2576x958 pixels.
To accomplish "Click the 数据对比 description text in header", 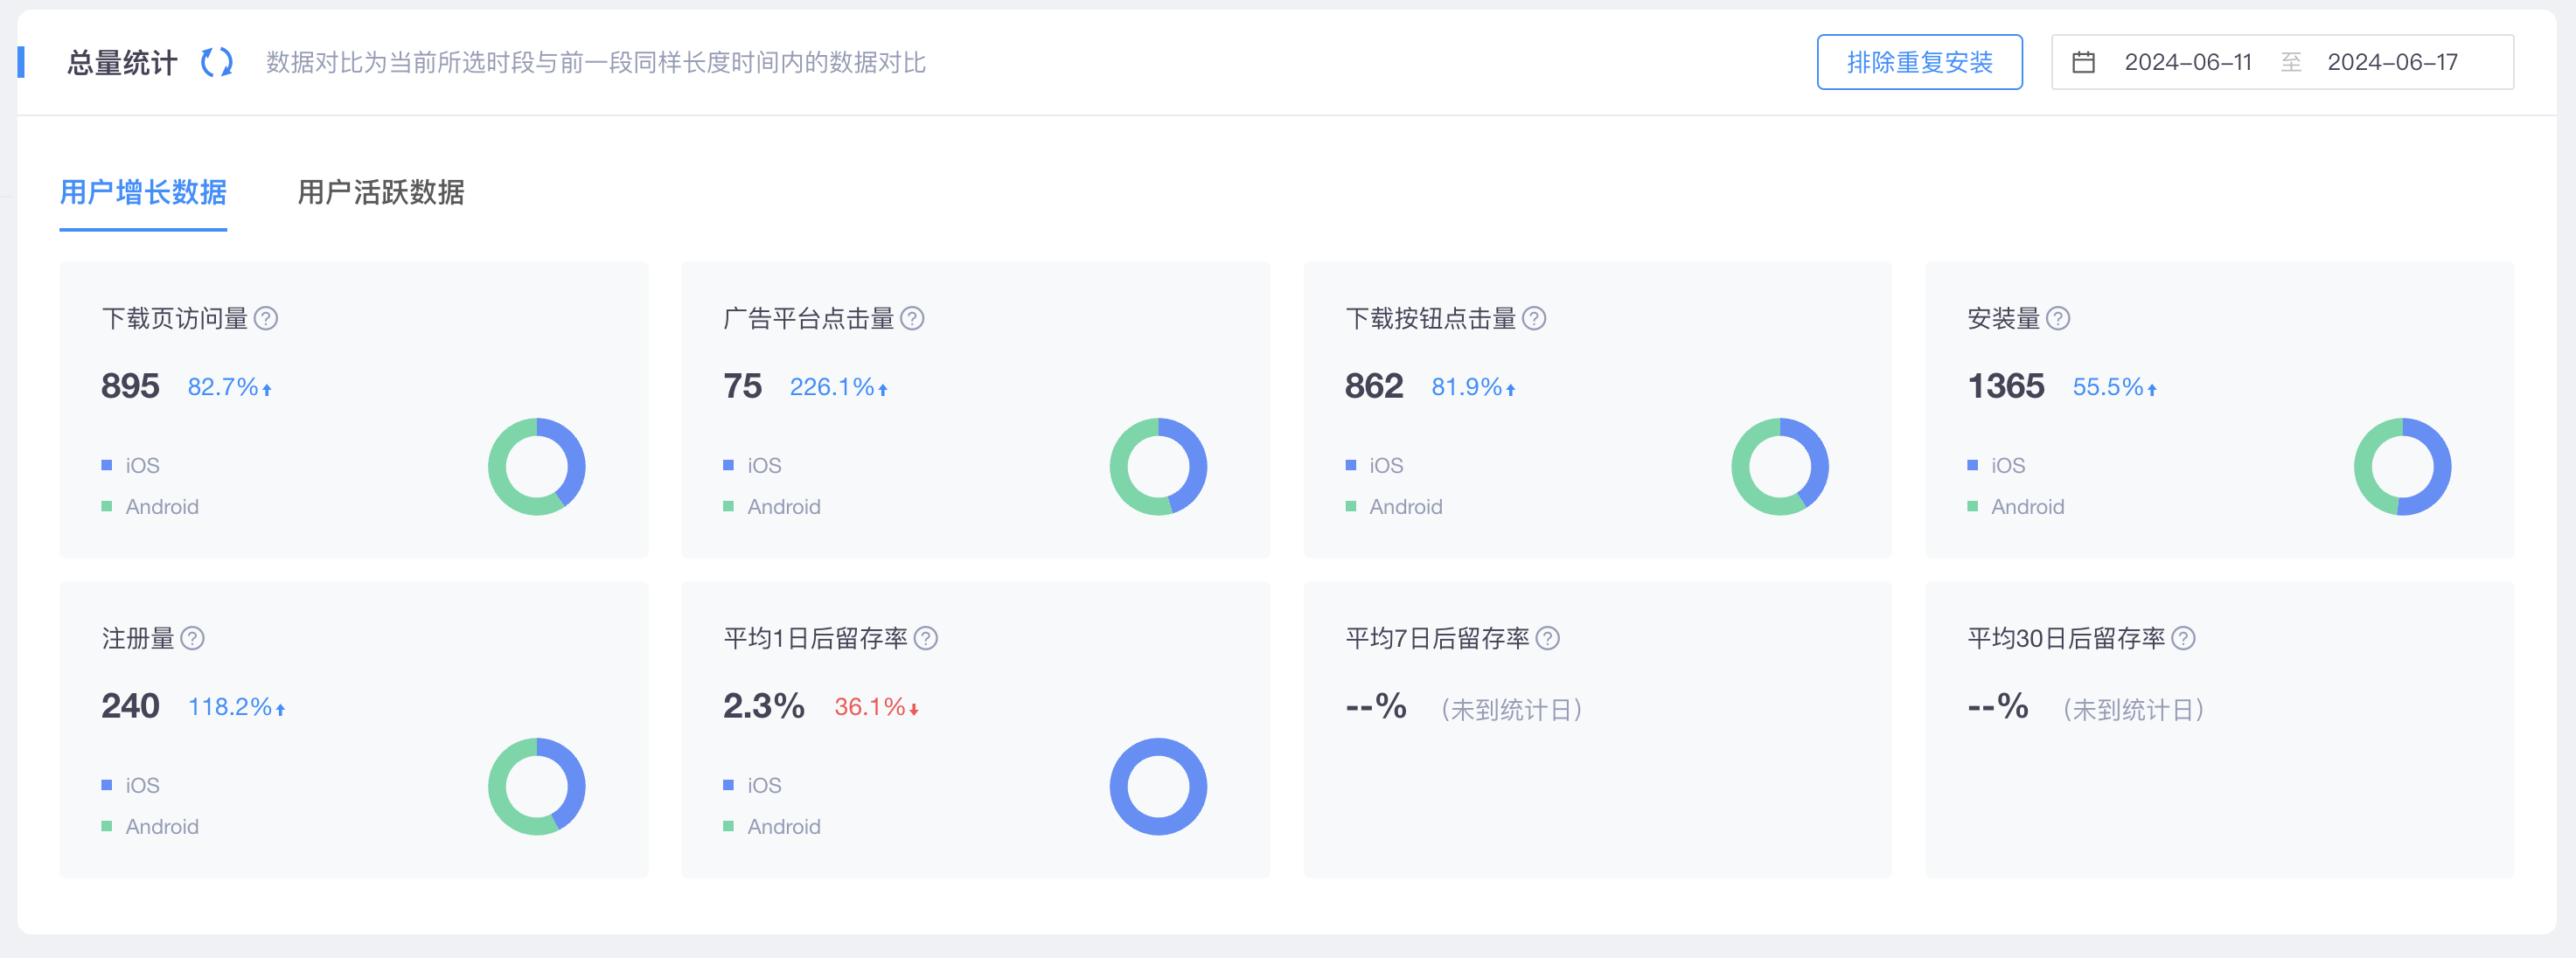I will [595, 62].
